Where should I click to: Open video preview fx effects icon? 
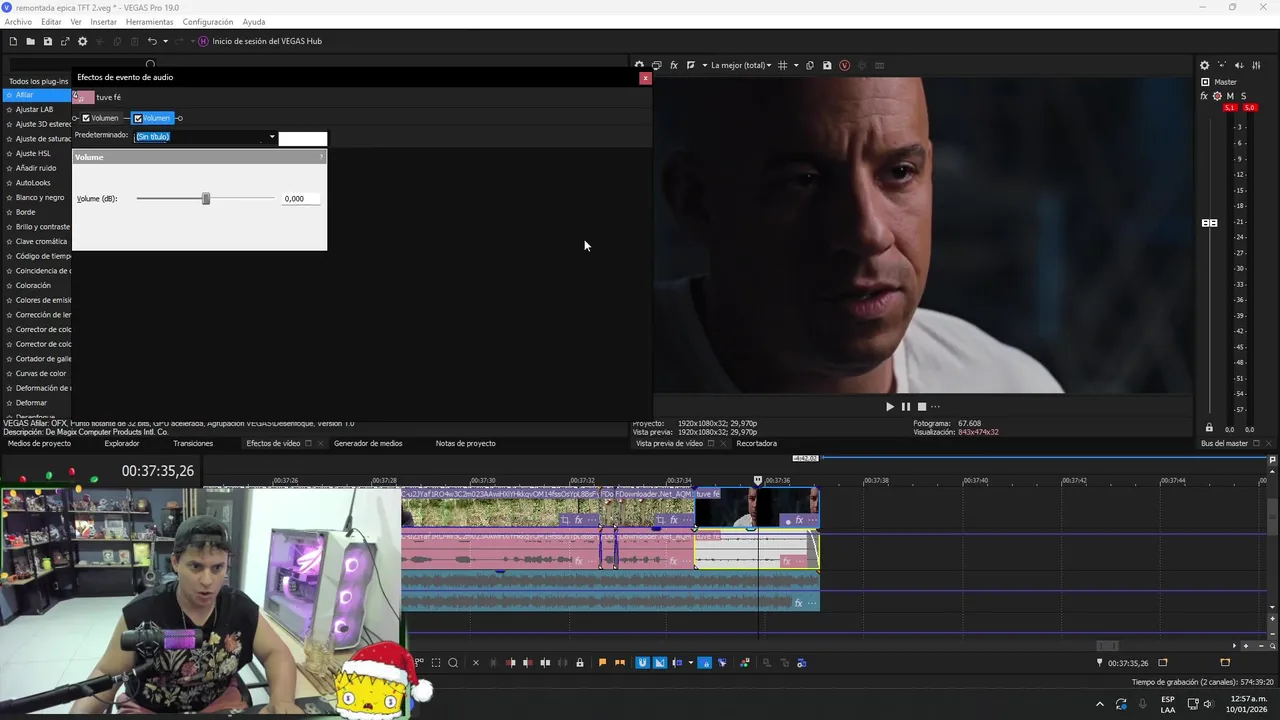click(x=674, y=65)
